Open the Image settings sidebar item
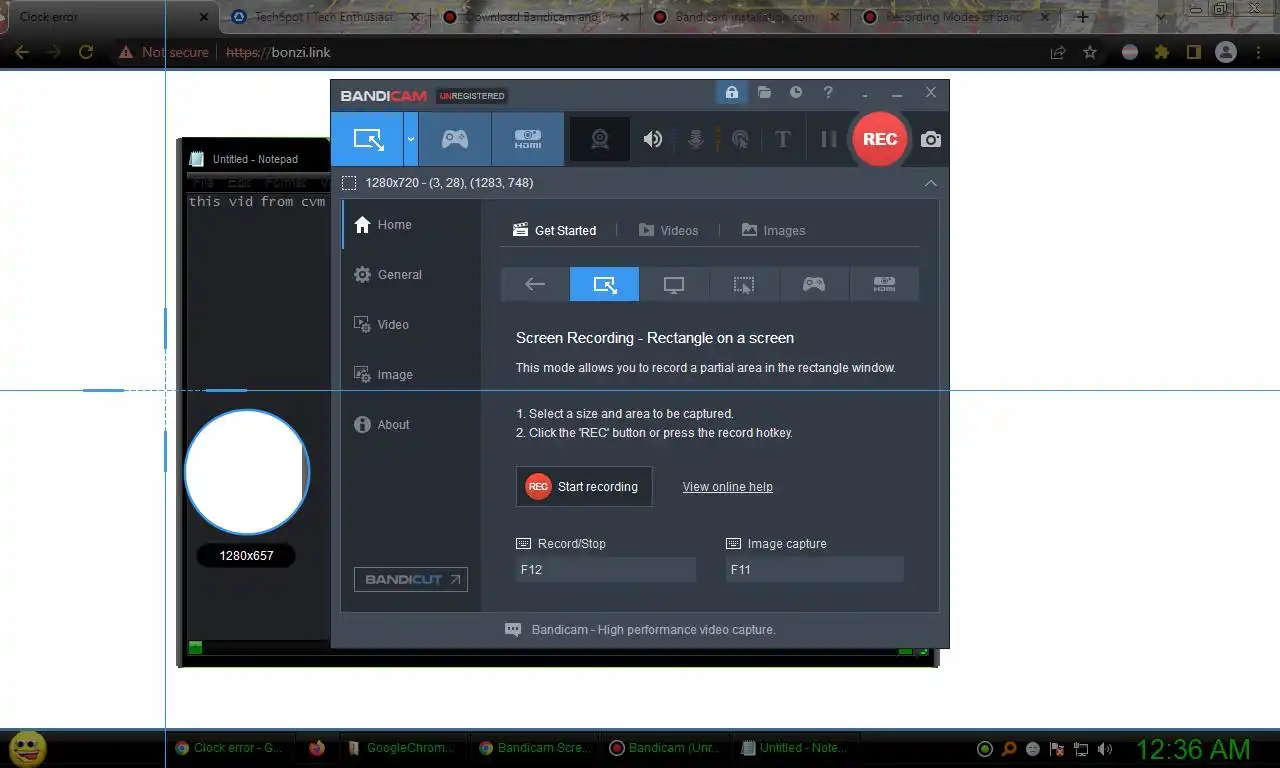The height and width of the screenshot is (768, 1280). tap(411, 375)
